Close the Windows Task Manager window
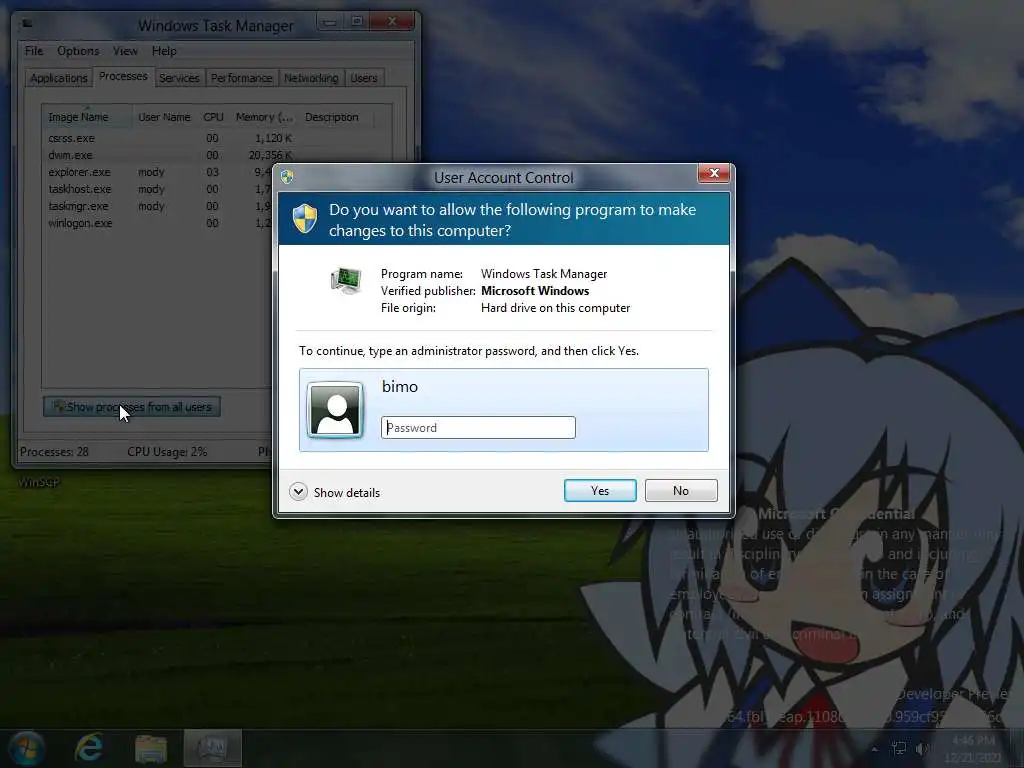1024x768 pixels. tap(392, 22)
